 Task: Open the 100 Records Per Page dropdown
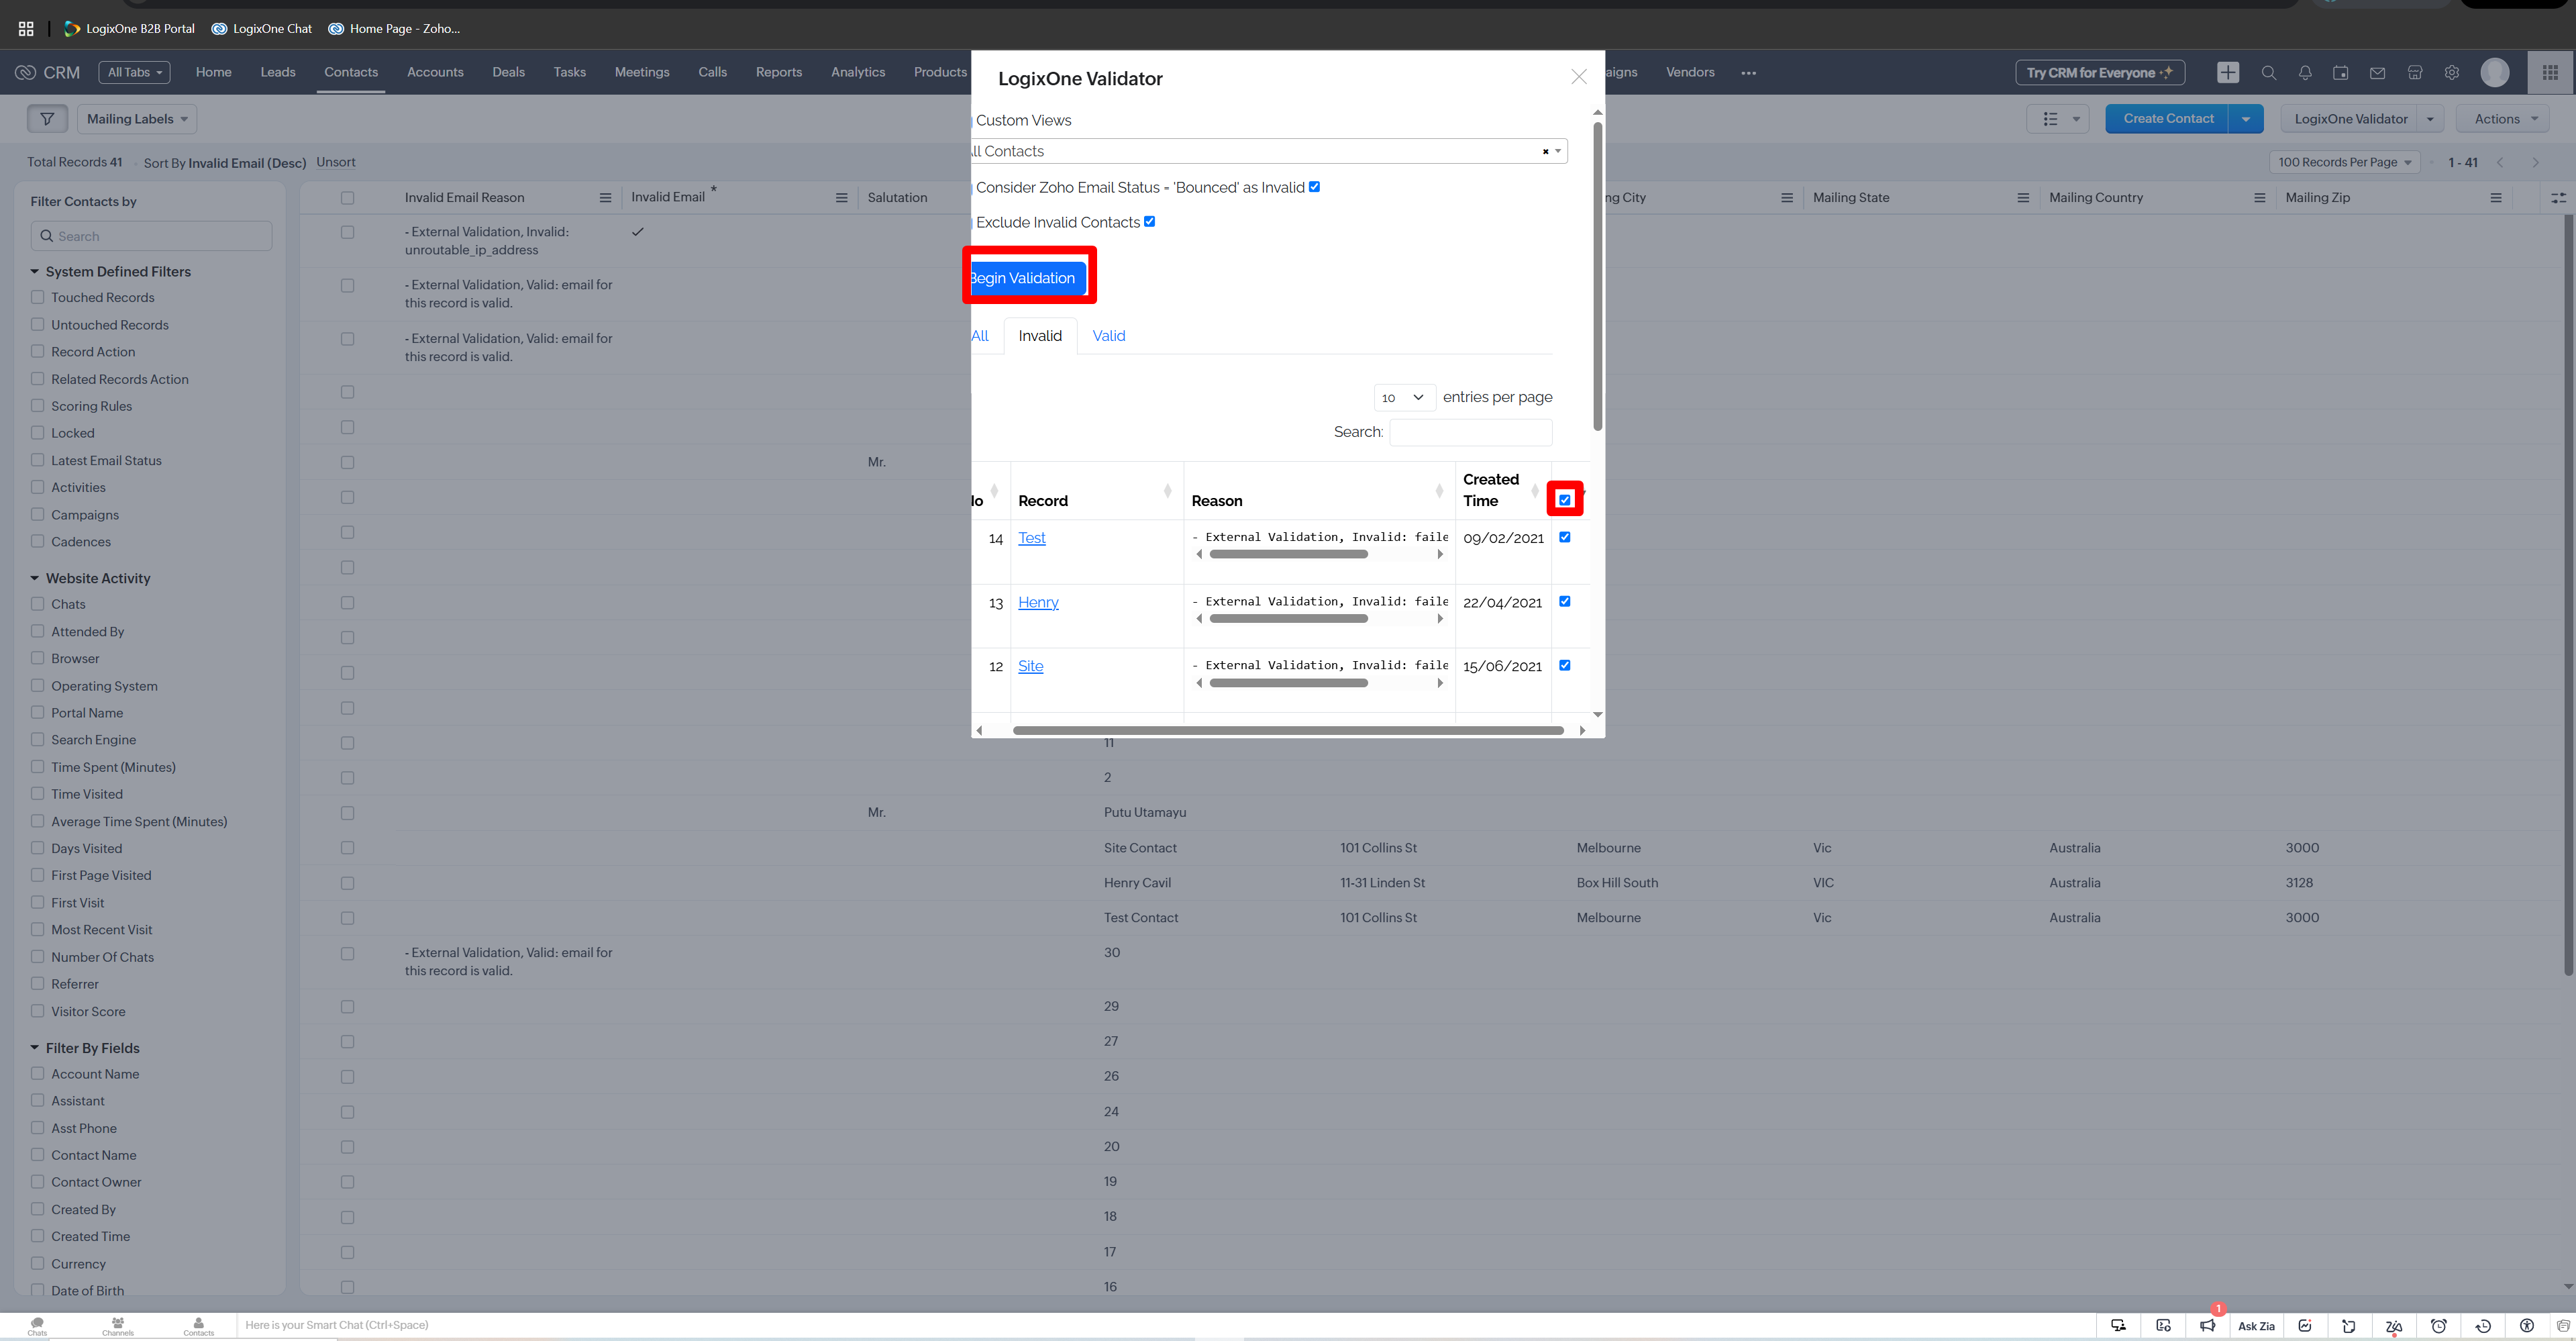[2344, 162]
